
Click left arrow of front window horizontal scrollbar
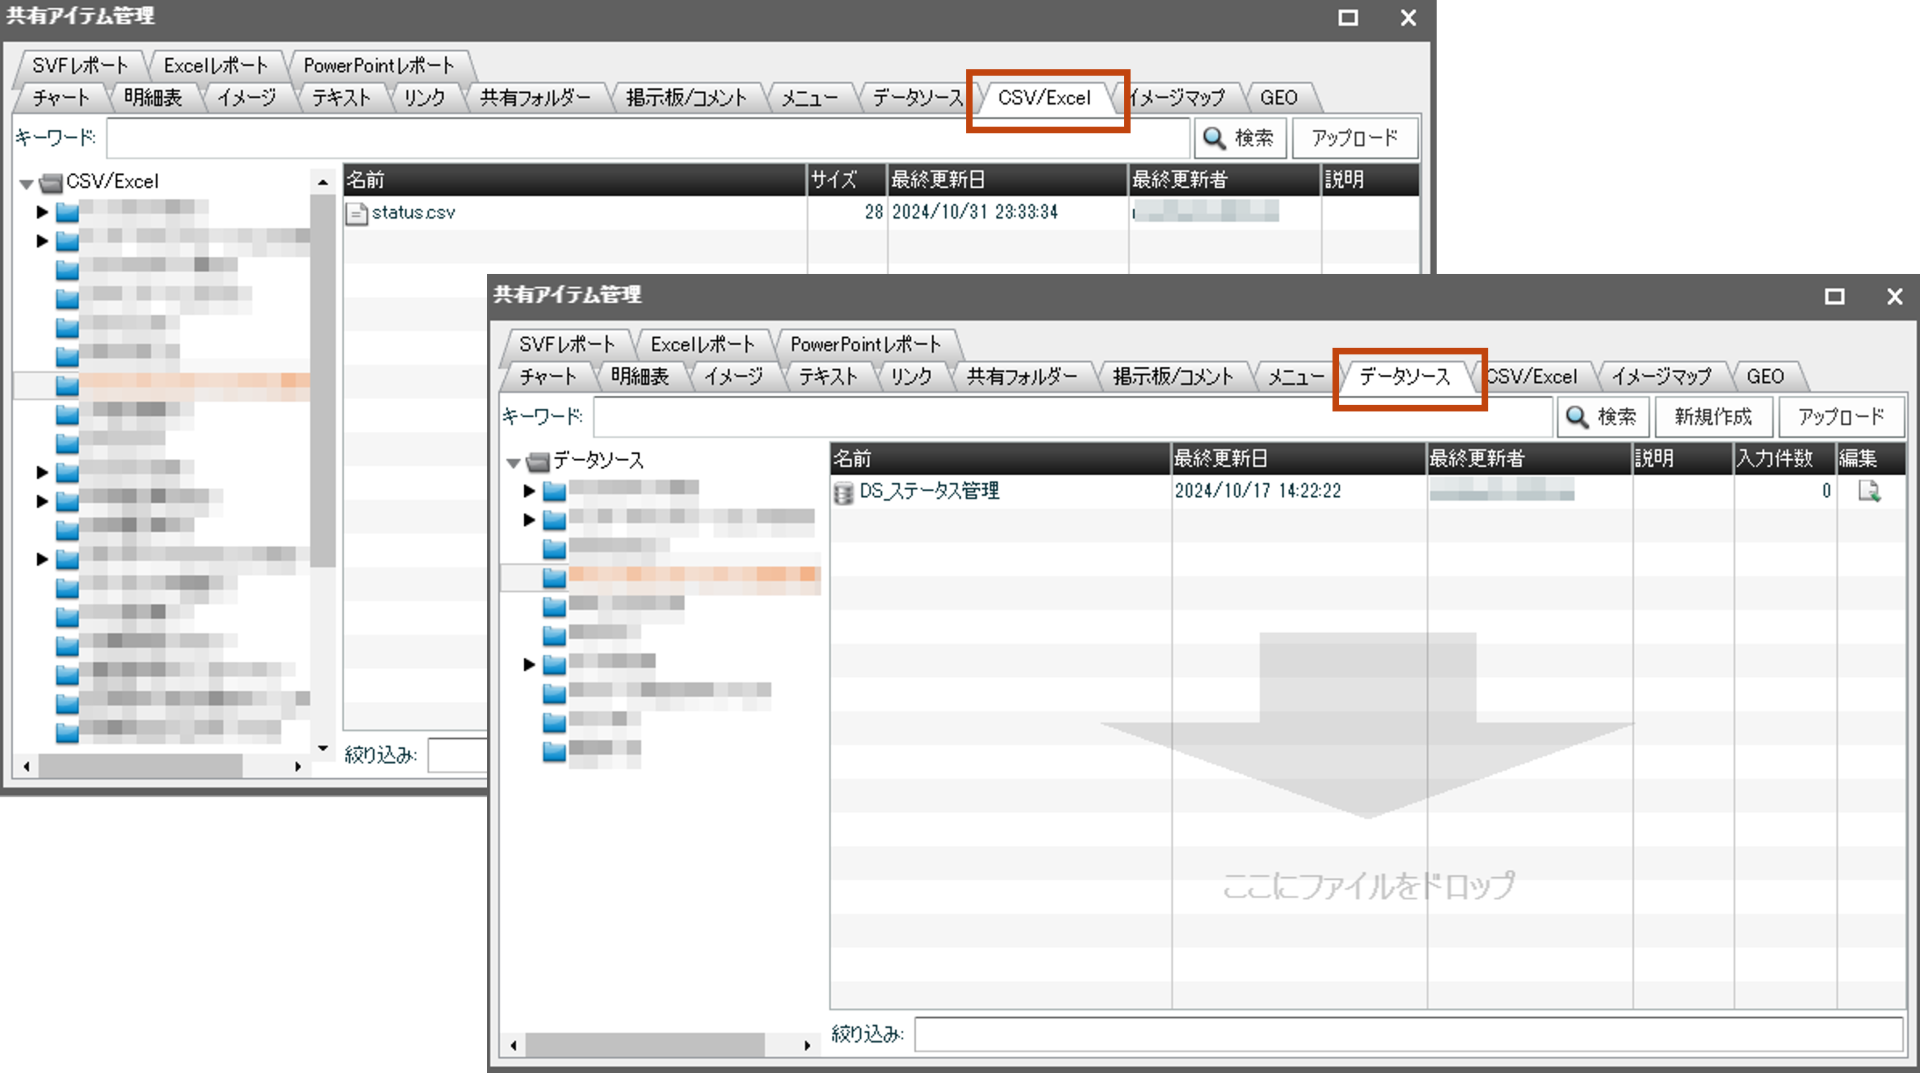click(514, 1046)
